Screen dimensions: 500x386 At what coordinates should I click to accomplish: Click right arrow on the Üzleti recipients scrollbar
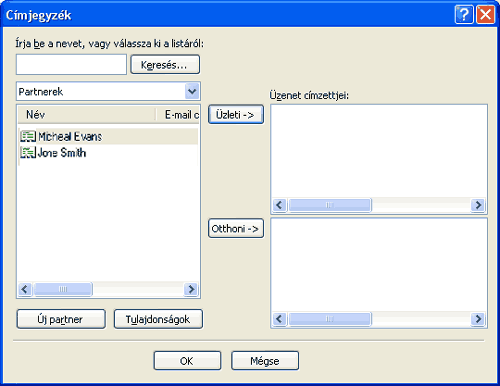click(478, 205)
